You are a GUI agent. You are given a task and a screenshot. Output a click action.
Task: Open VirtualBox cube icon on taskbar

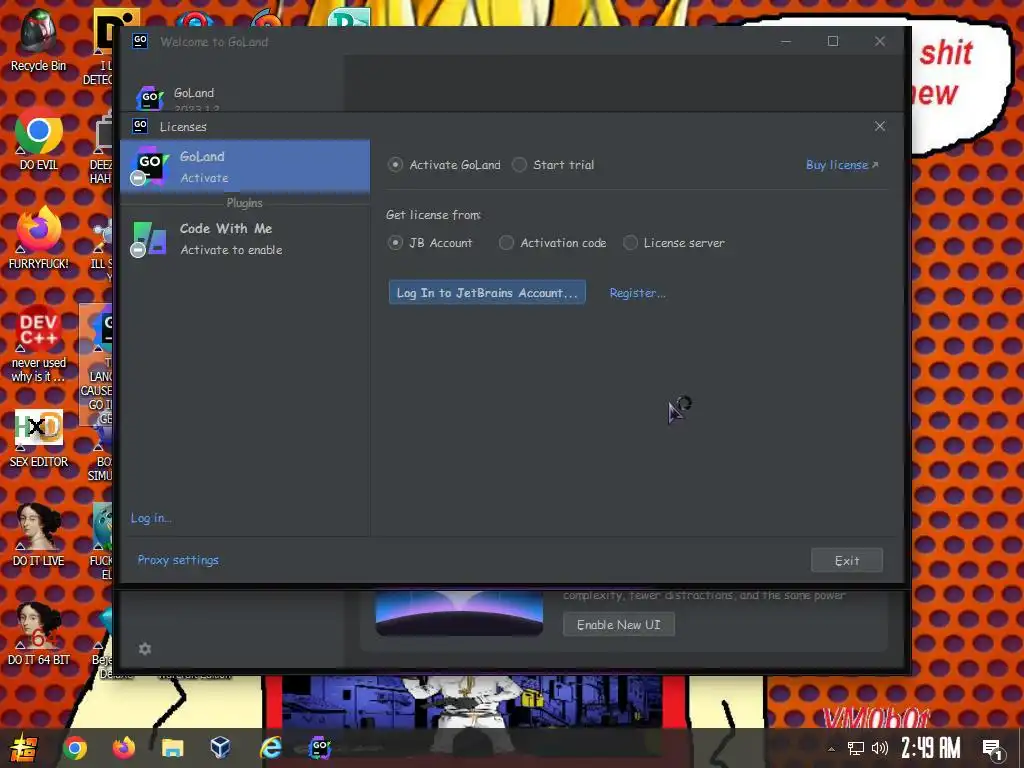tap(221, 747)
